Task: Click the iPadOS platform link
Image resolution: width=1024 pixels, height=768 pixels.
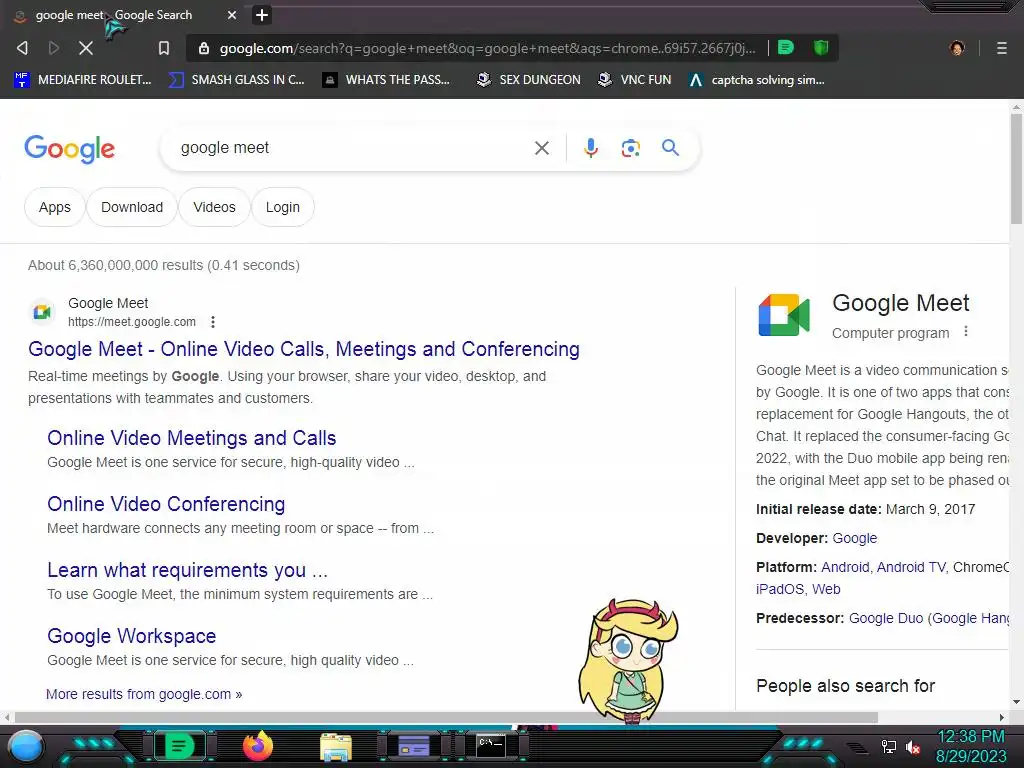Action: [x=780, y=589]
